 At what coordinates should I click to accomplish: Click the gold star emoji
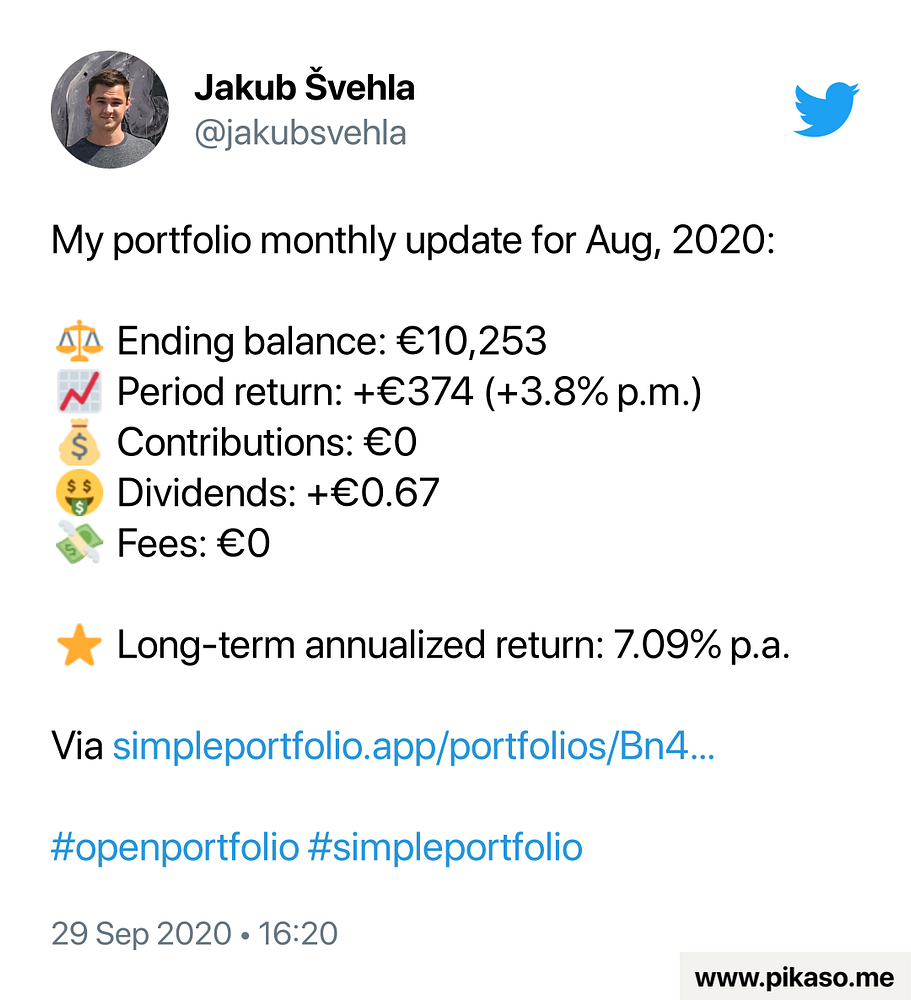79,645
